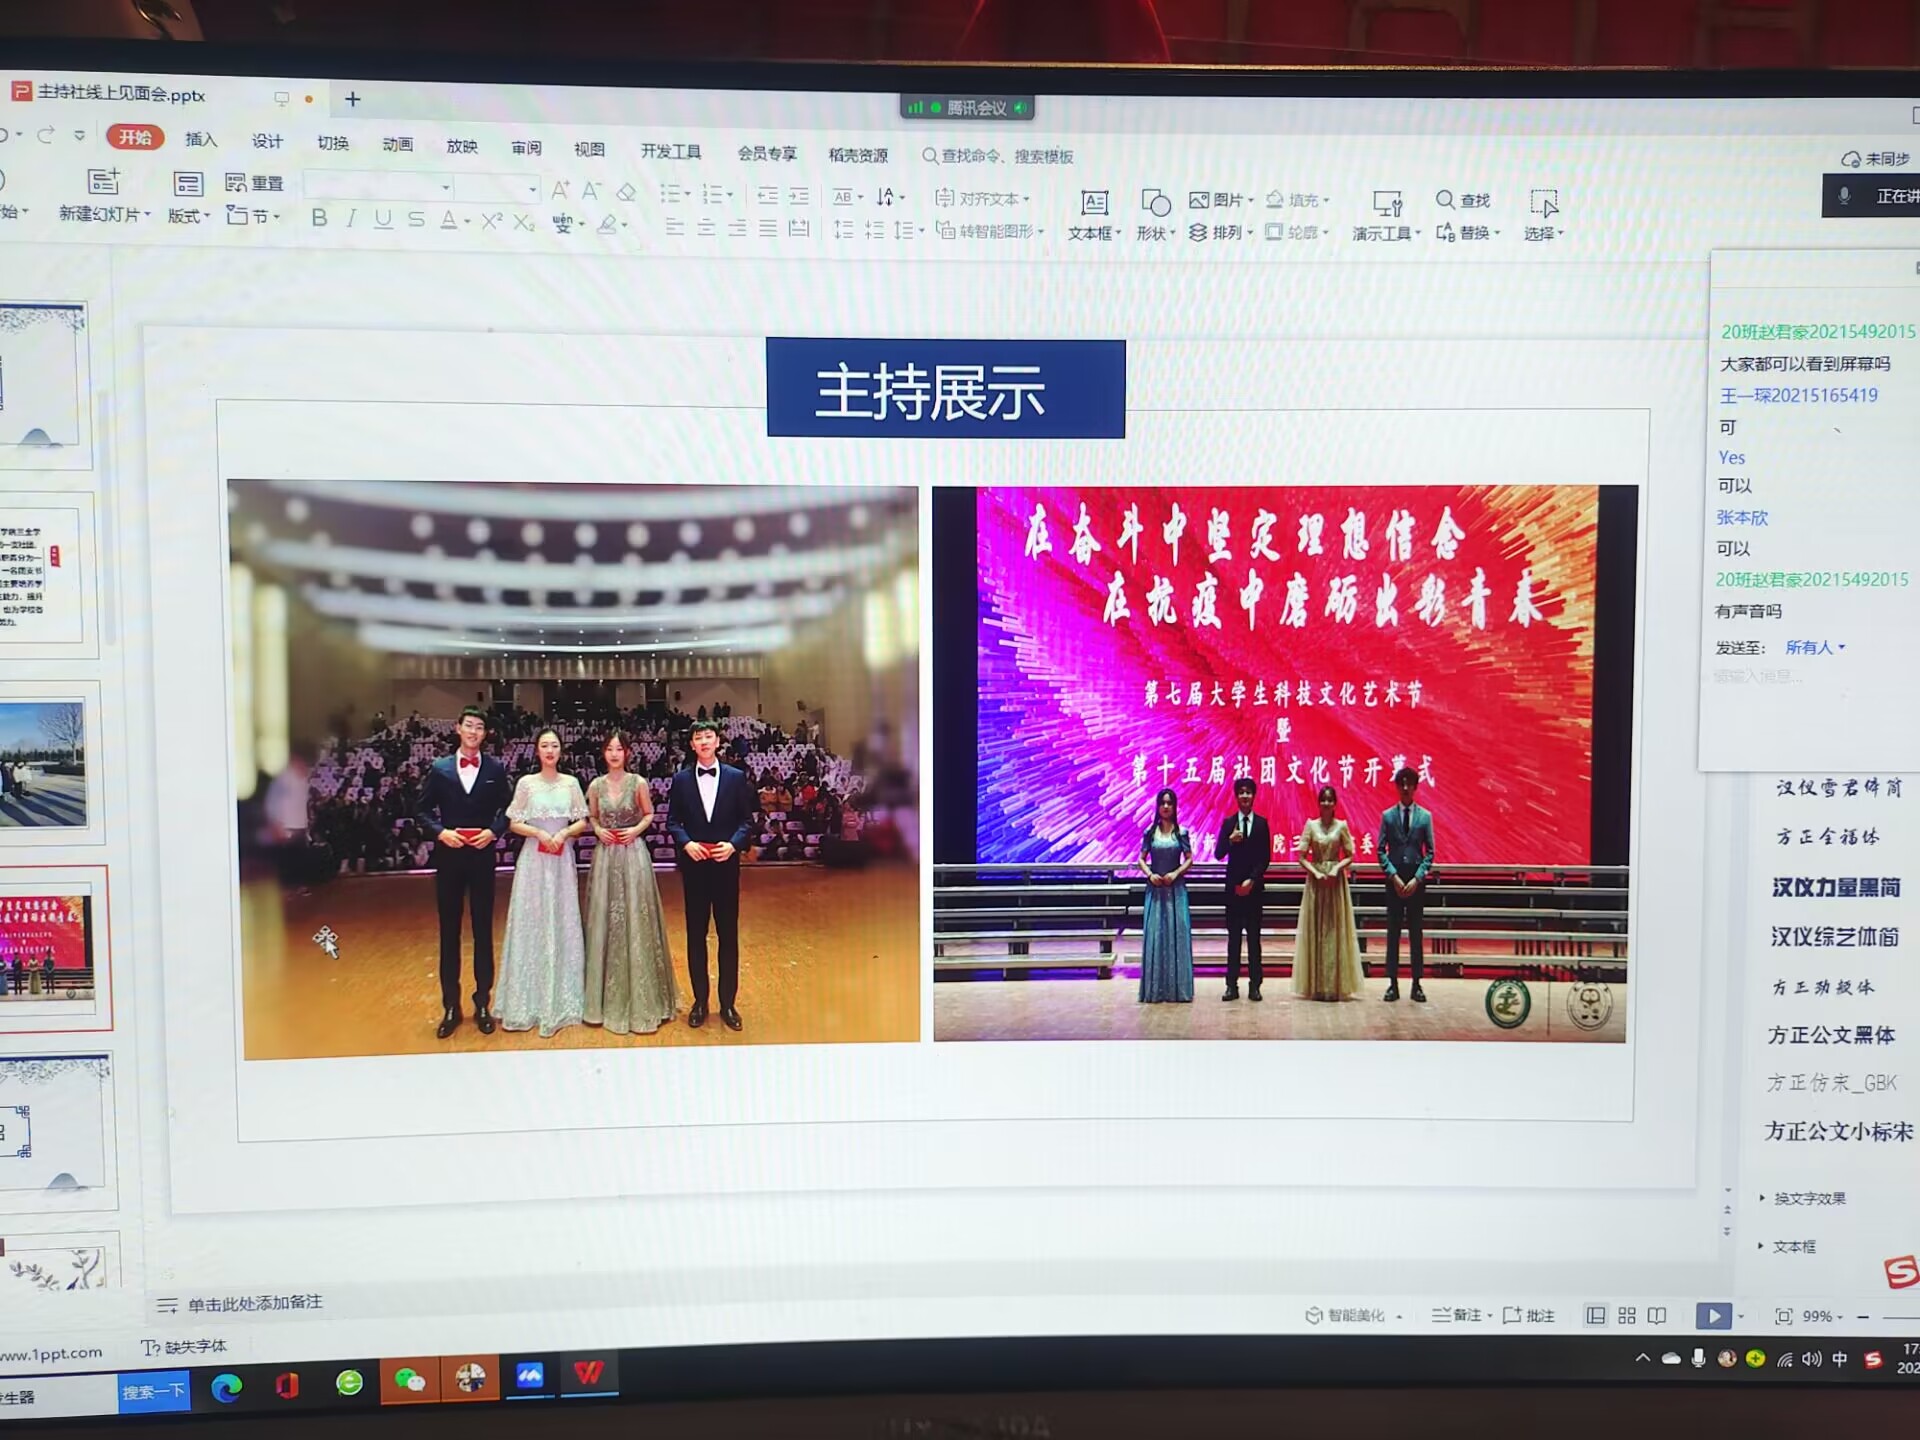Expand the 换文字效果 section

coord(1808,1198)
